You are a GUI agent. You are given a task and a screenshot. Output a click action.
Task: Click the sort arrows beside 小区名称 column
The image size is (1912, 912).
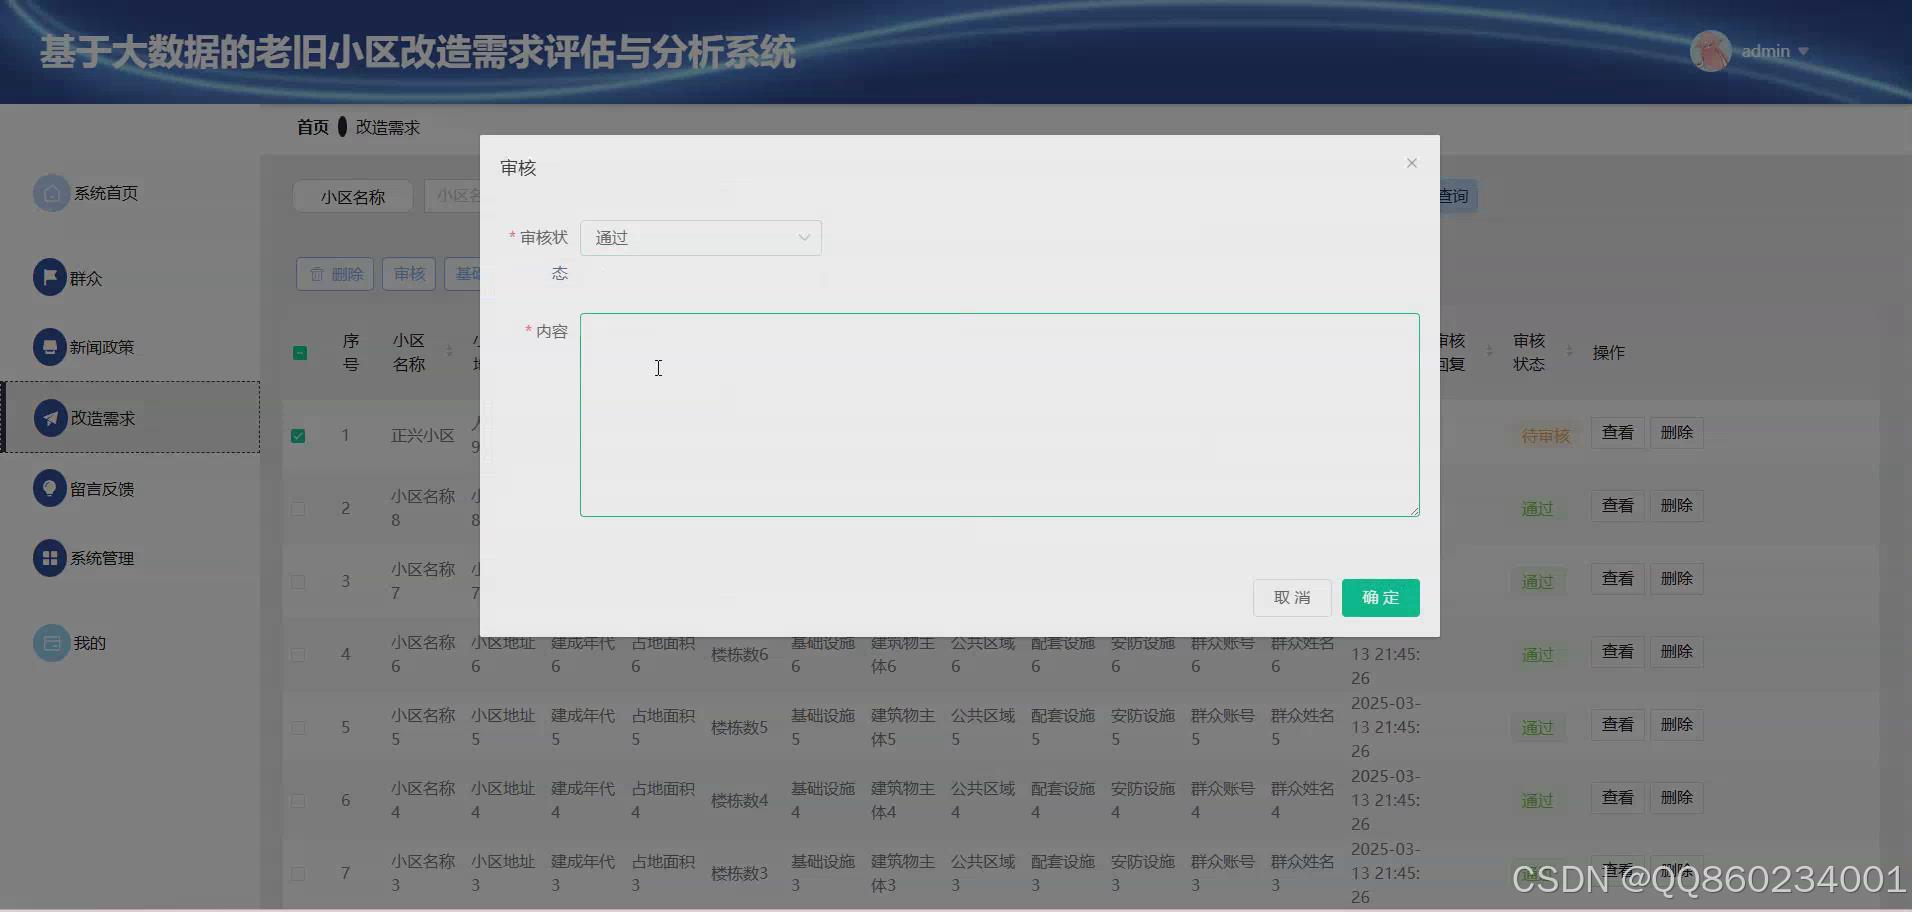[449, 352]
